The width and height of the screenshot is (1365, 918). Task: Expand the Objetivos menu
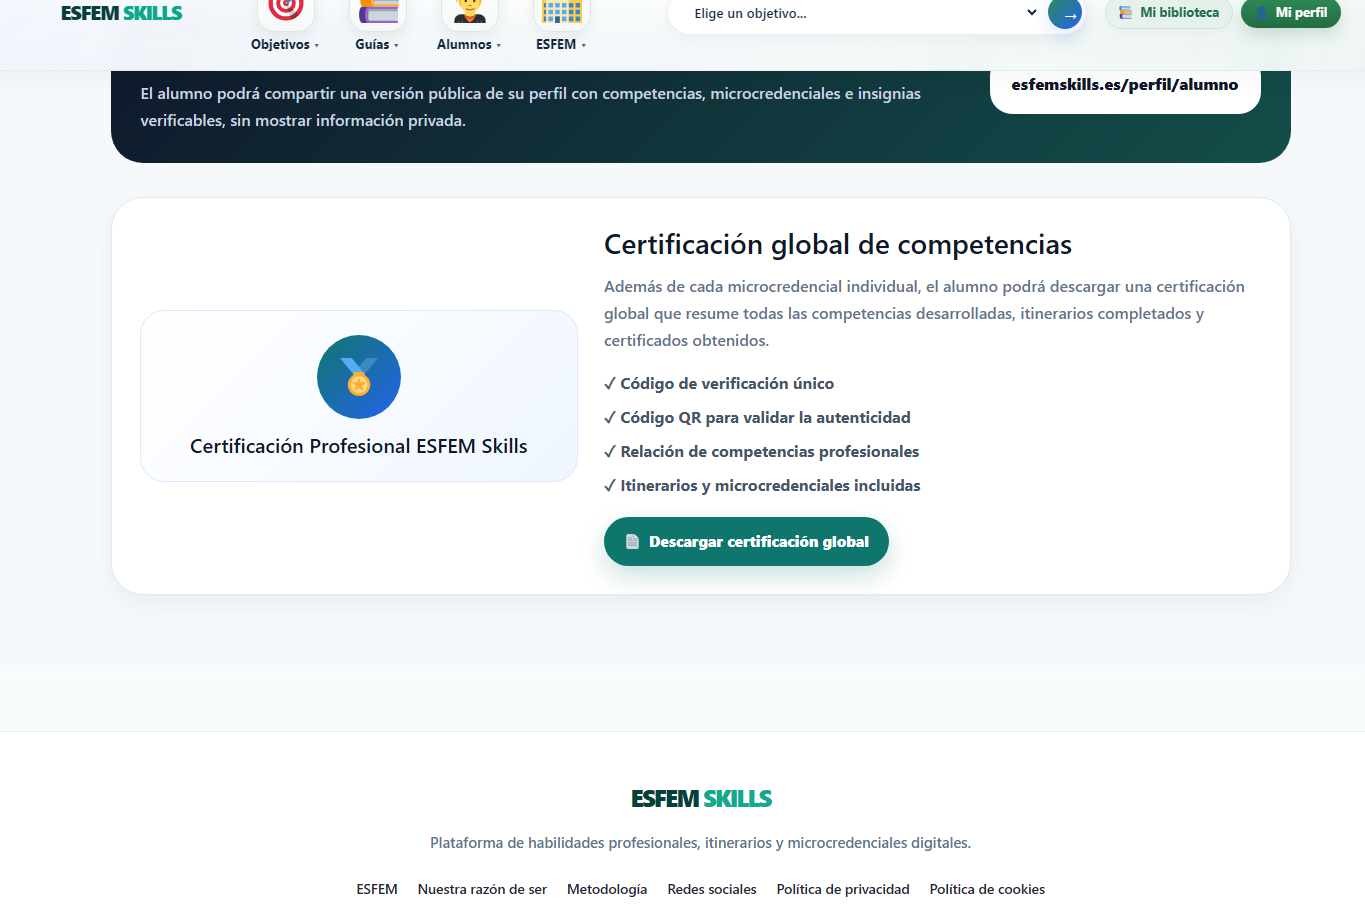285,45
